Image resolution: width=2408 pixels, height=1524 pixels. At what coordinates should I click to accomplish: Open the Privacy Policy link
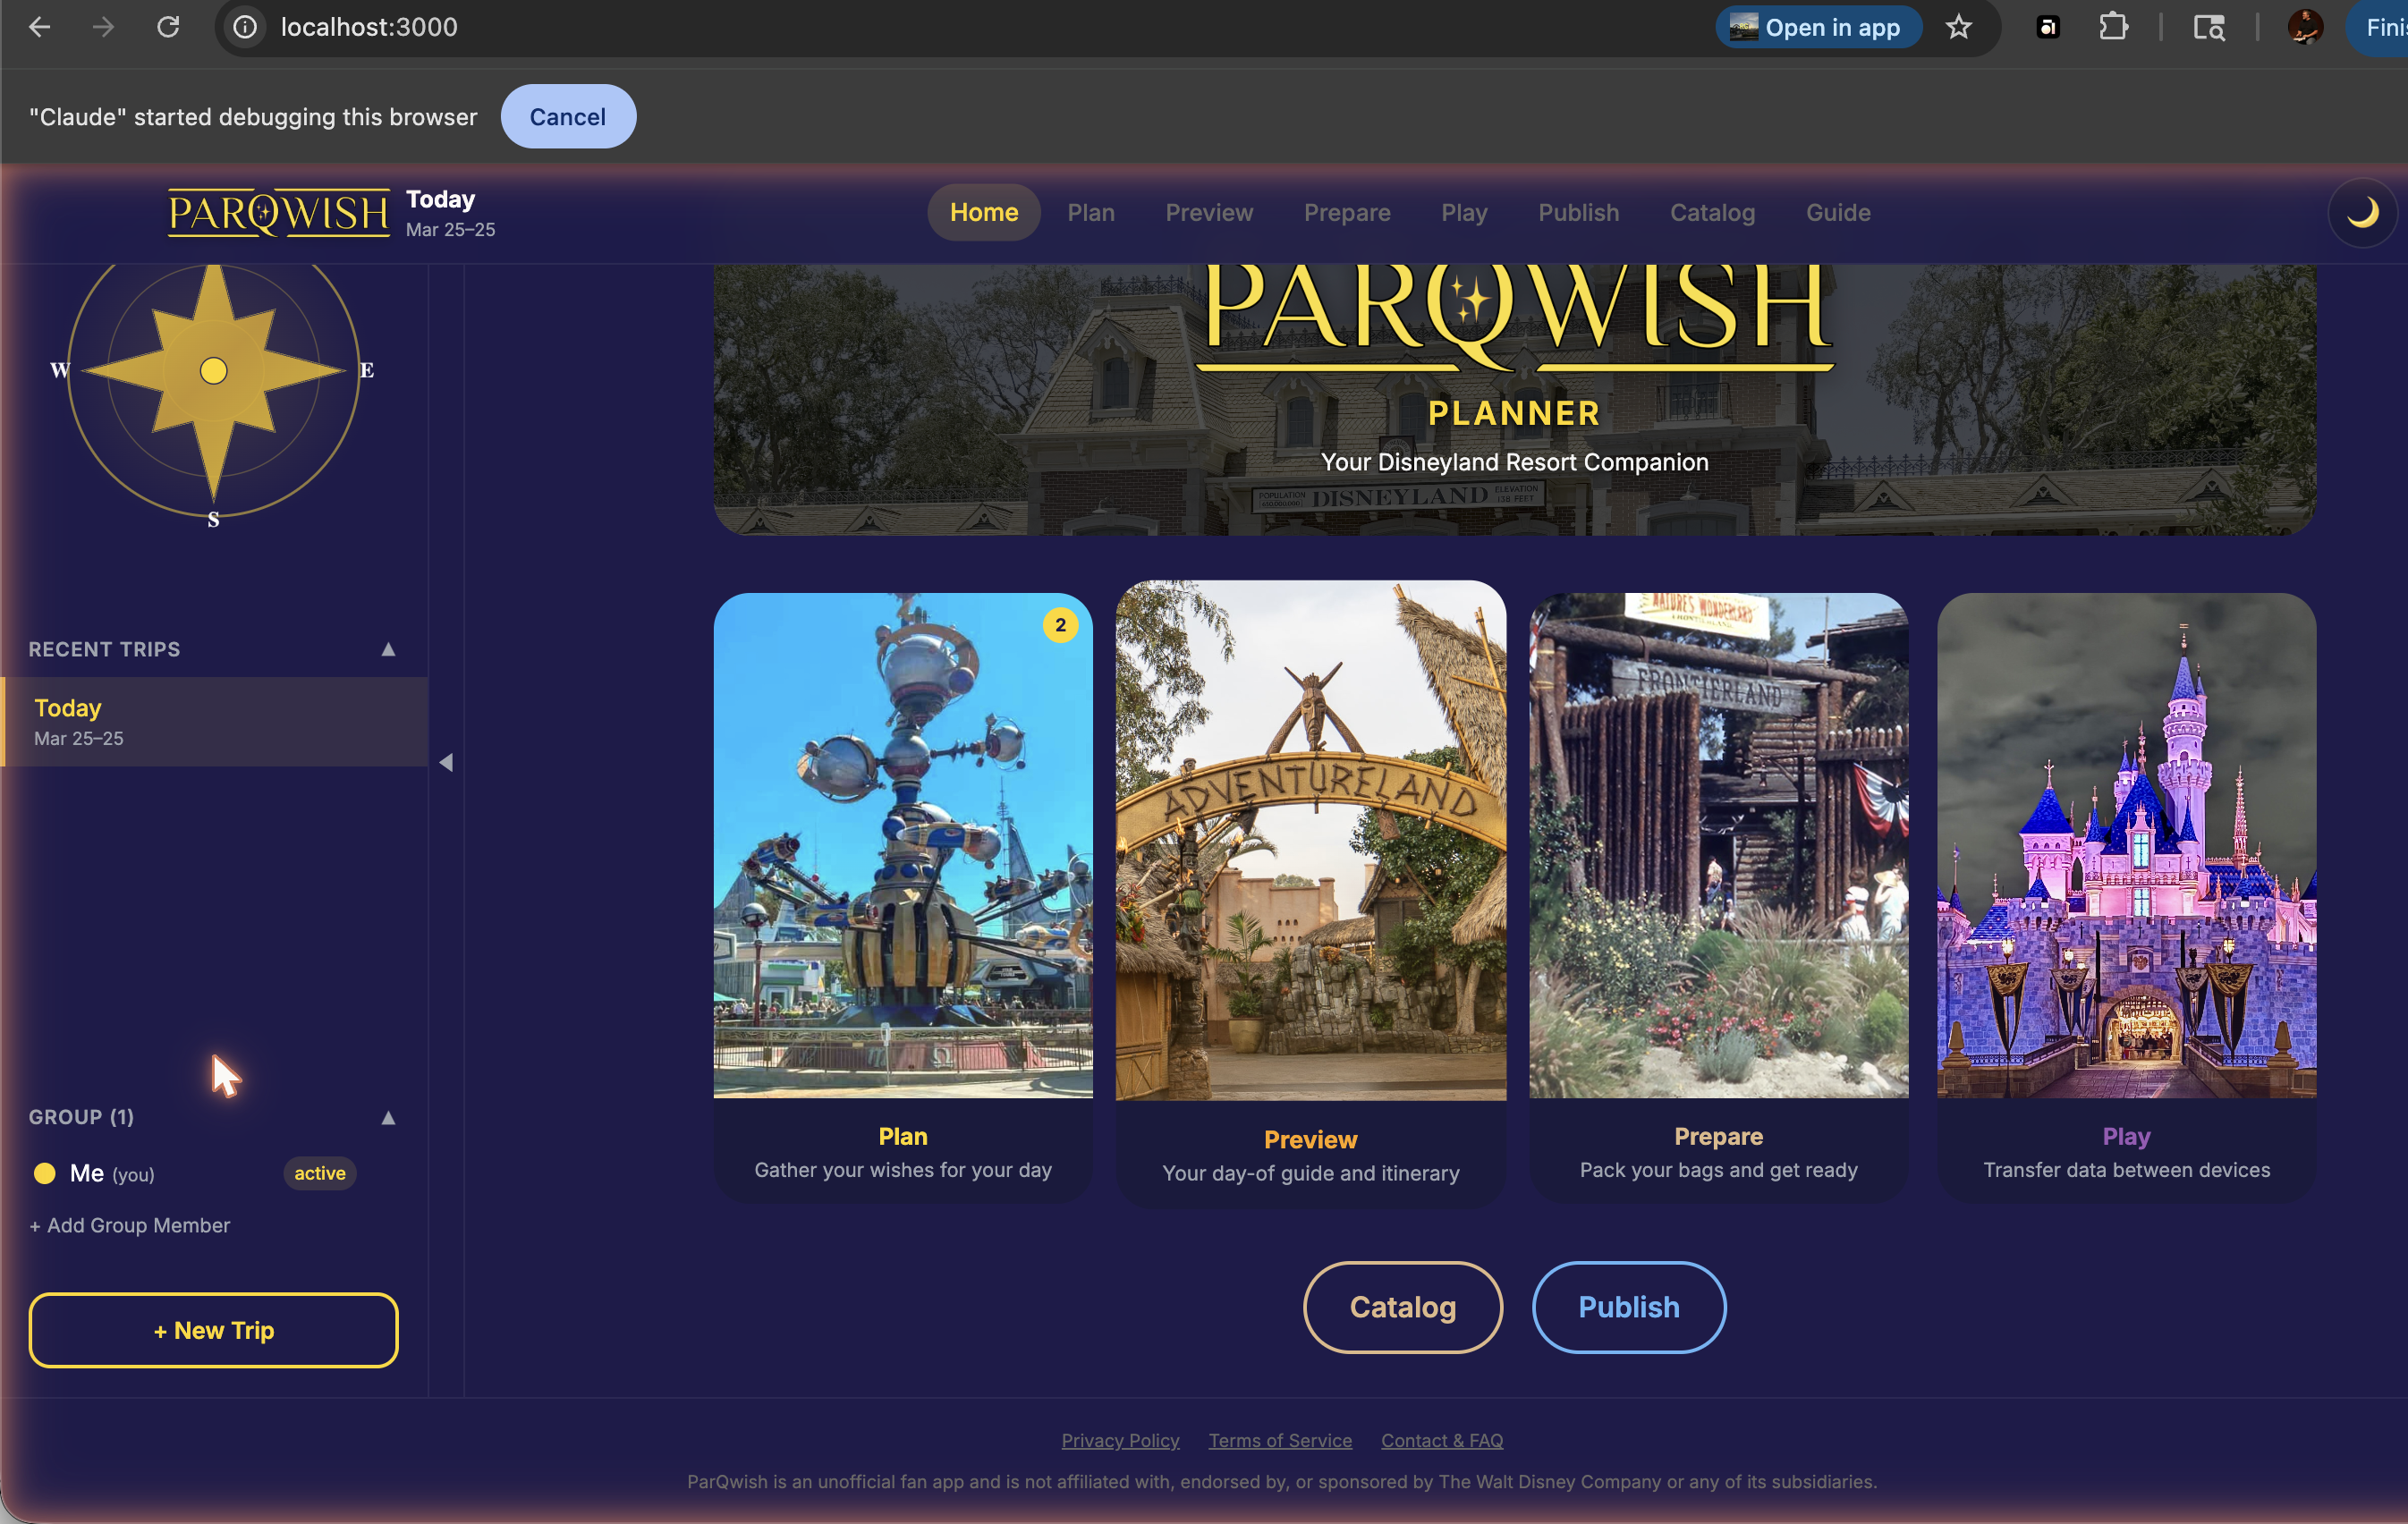click(1120, 1441)
